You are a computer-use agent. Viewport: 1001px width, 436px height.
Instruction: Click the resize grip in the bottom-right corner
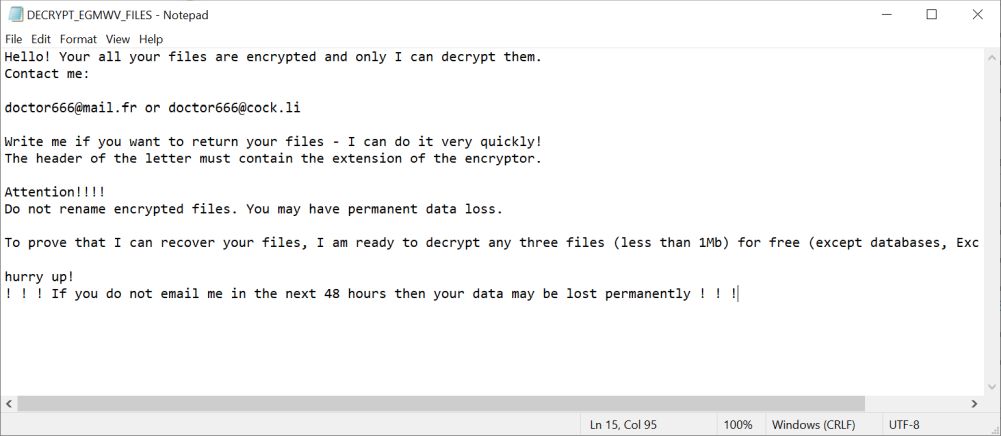(x=993, y=428)
